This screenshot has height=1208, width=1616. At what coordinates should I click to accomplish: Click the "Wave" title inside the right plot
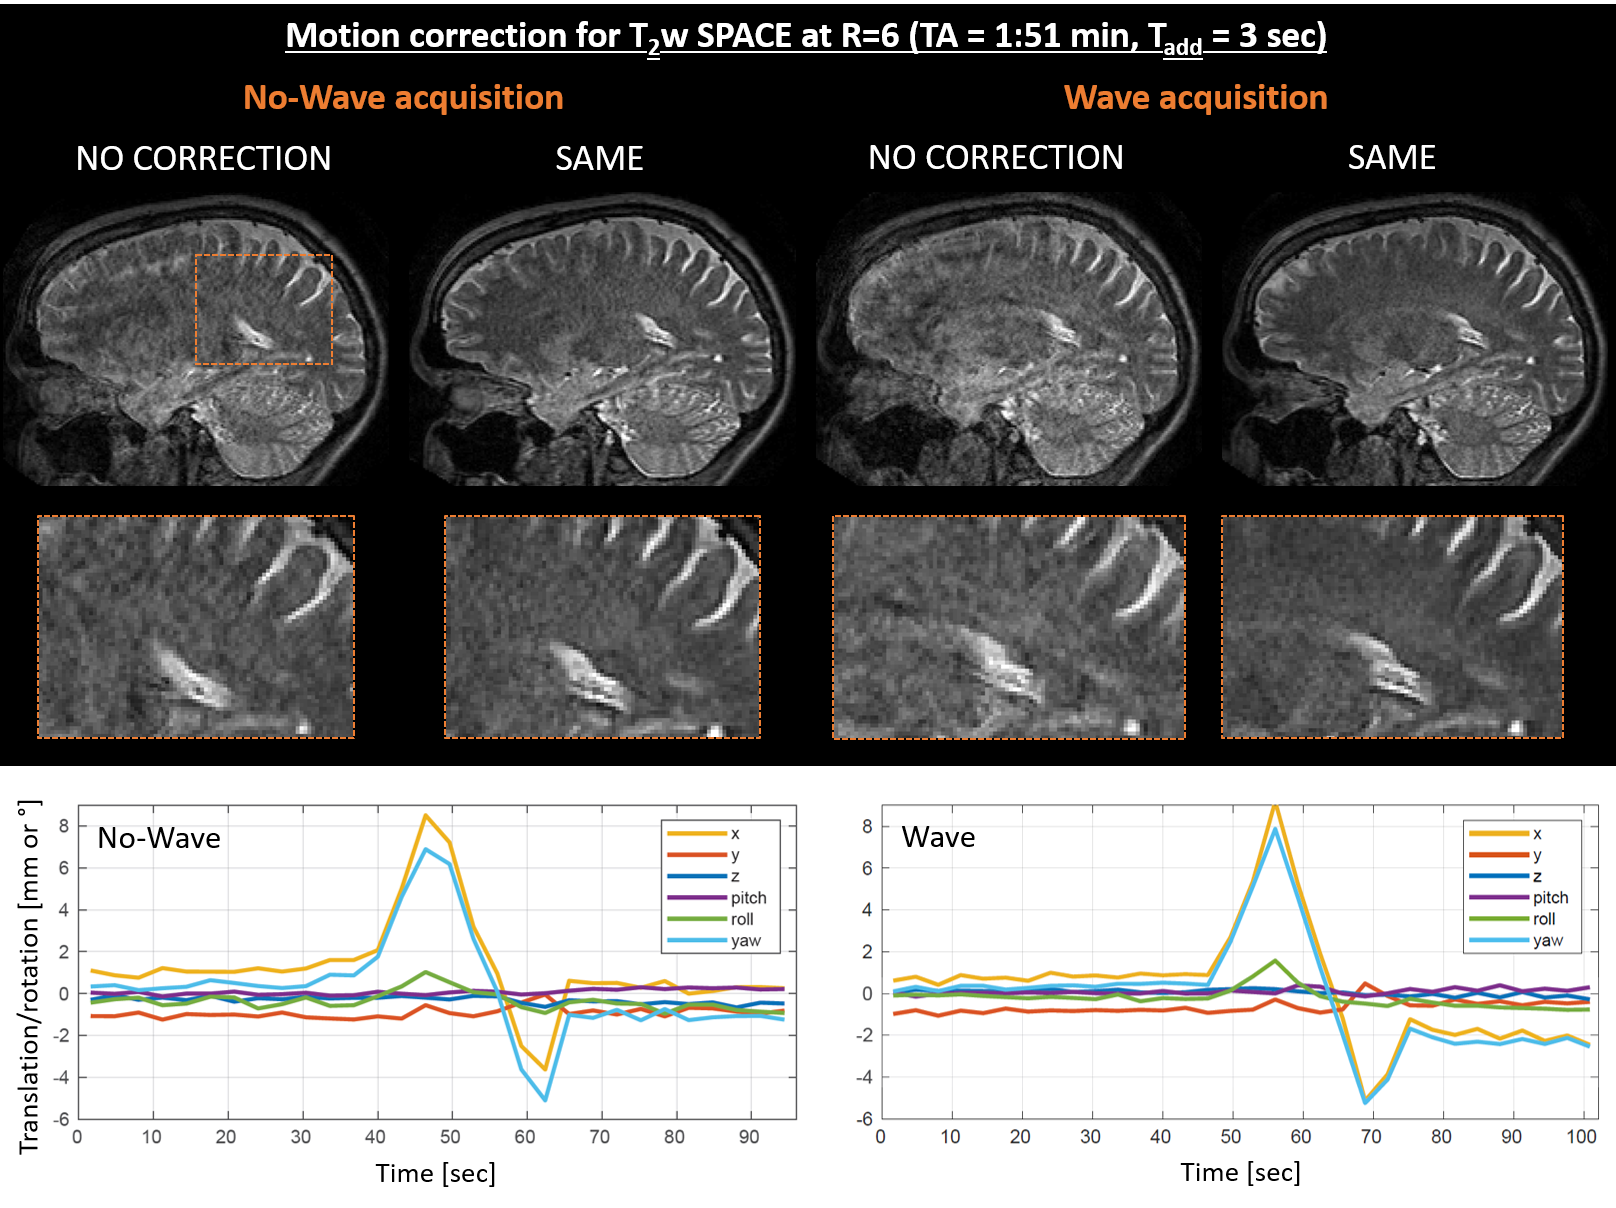coord(938,838)
